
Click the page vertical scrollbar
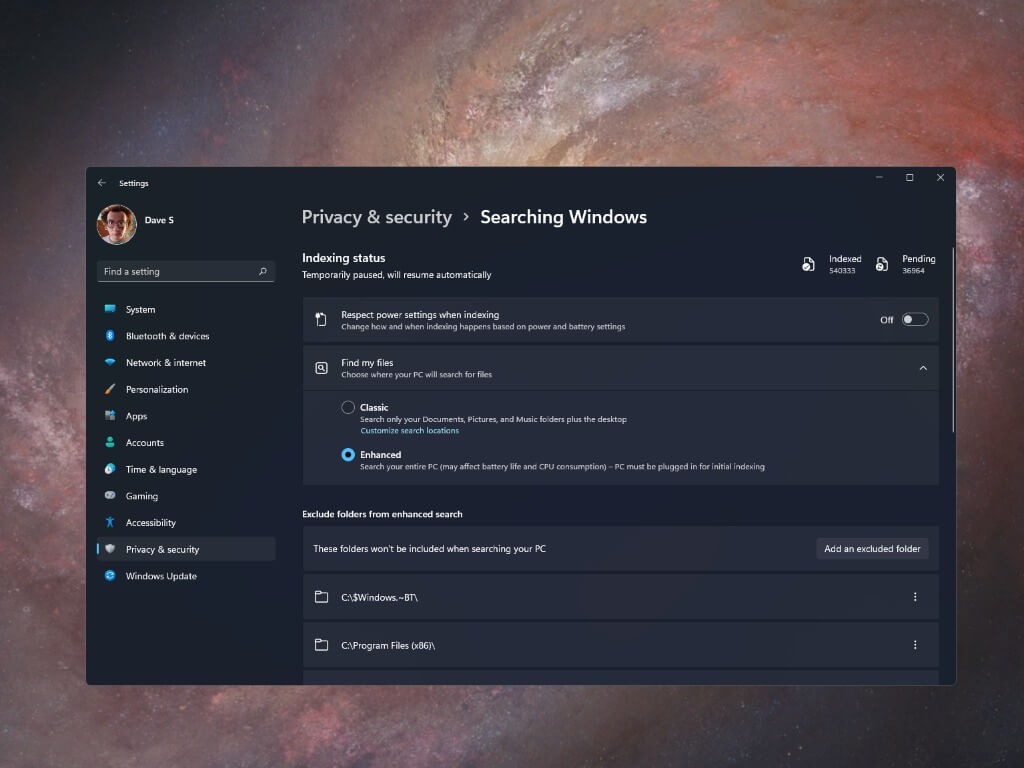[x=953, y=340]
